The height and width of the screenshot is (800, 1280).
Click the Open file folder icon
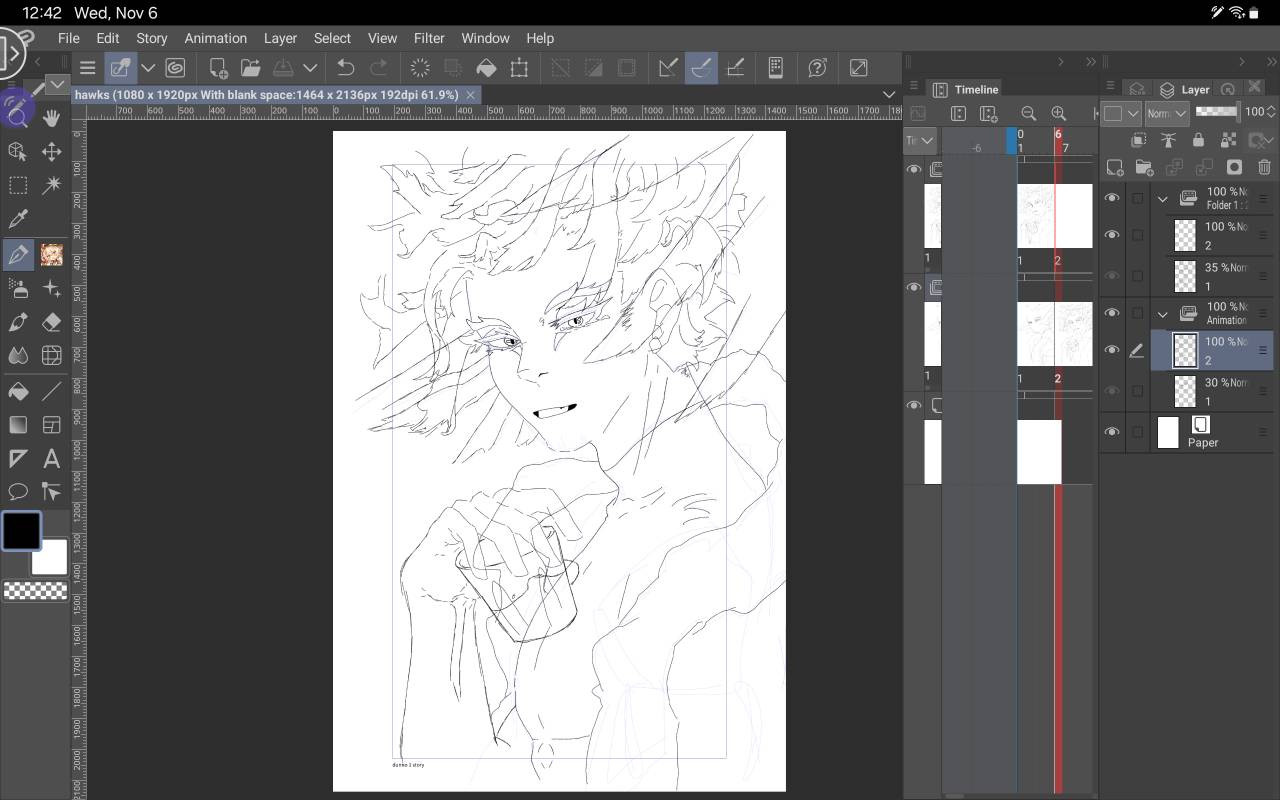point(250,68)
